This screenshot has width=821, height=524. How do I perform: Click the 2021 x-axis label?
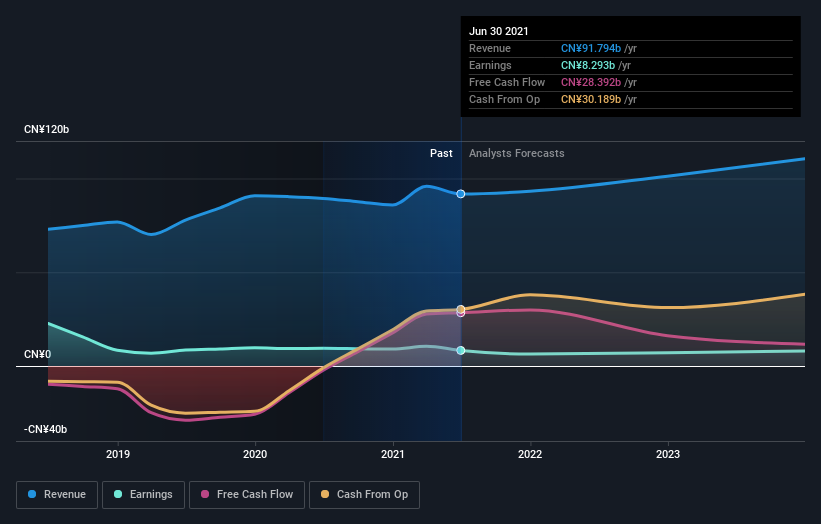coord(393,454)
